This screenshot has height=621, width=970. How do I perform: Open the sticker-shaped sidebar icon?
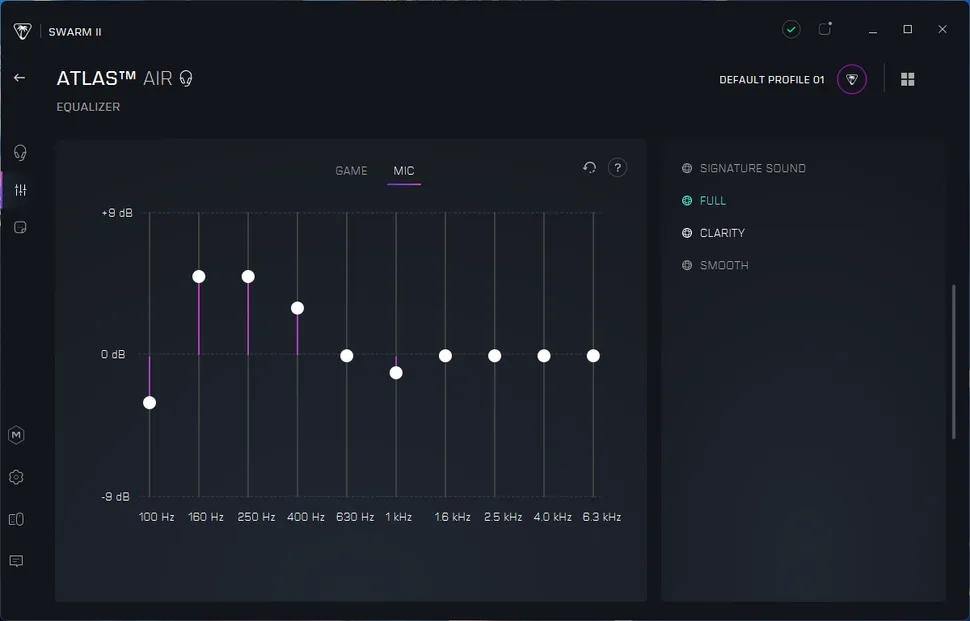click(x=19, y=228)
